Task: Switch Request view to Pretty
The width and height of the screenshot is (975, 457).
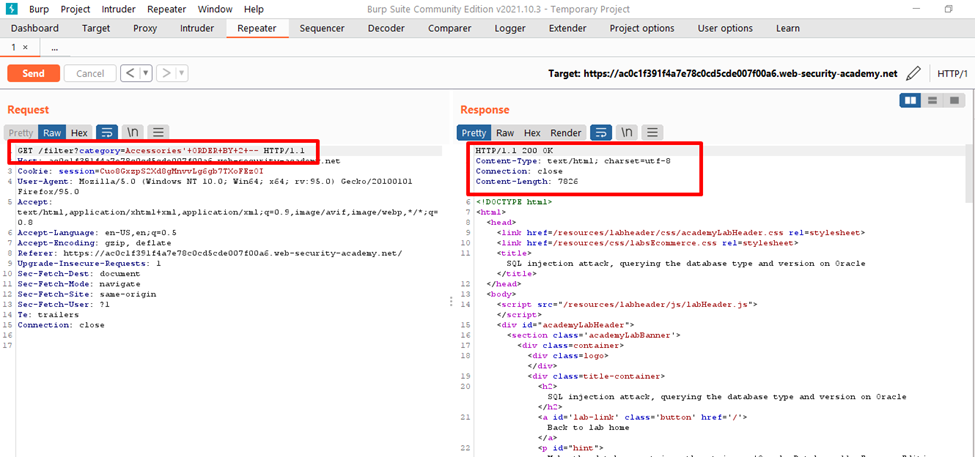Action: [x=21, y=132]
